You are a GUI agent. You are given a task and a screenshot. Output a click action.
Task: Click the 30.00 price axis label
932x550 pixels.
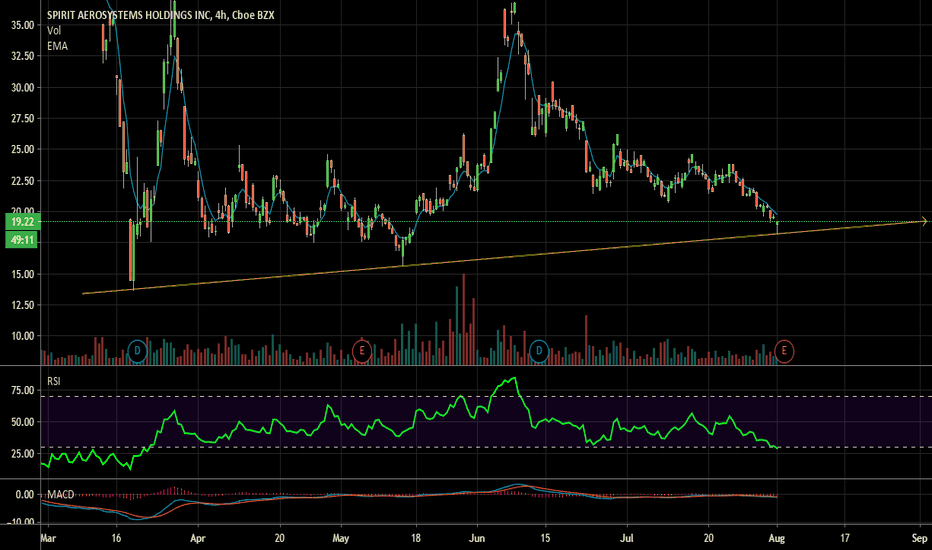tap(23, 87)
